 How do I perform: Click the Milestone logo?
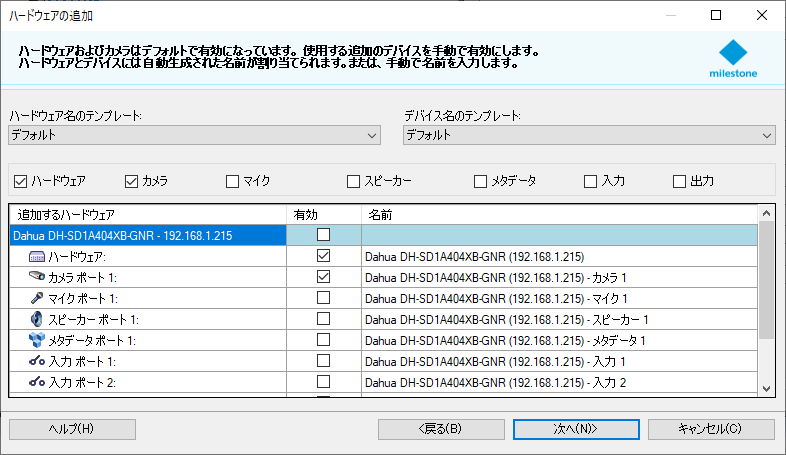733,59
